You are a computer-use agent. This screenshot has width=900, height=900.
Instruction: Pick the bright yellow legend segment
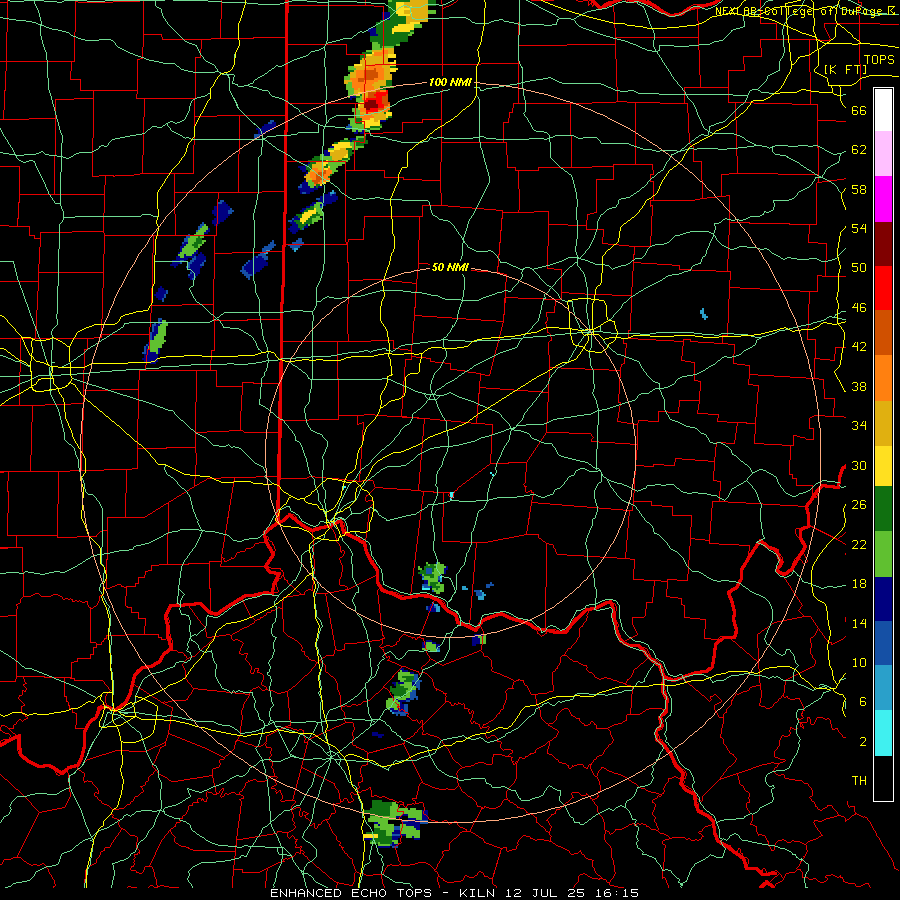click(x=883, y=466)
